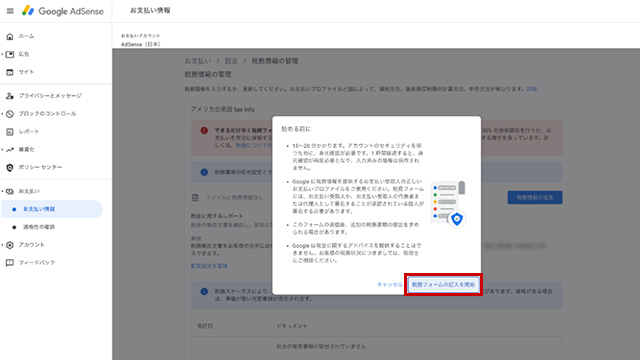Click the 税金についての link in red alert
Image resolution: width=640 pixels, height=360 pixels.
click(x=253, y=145)
